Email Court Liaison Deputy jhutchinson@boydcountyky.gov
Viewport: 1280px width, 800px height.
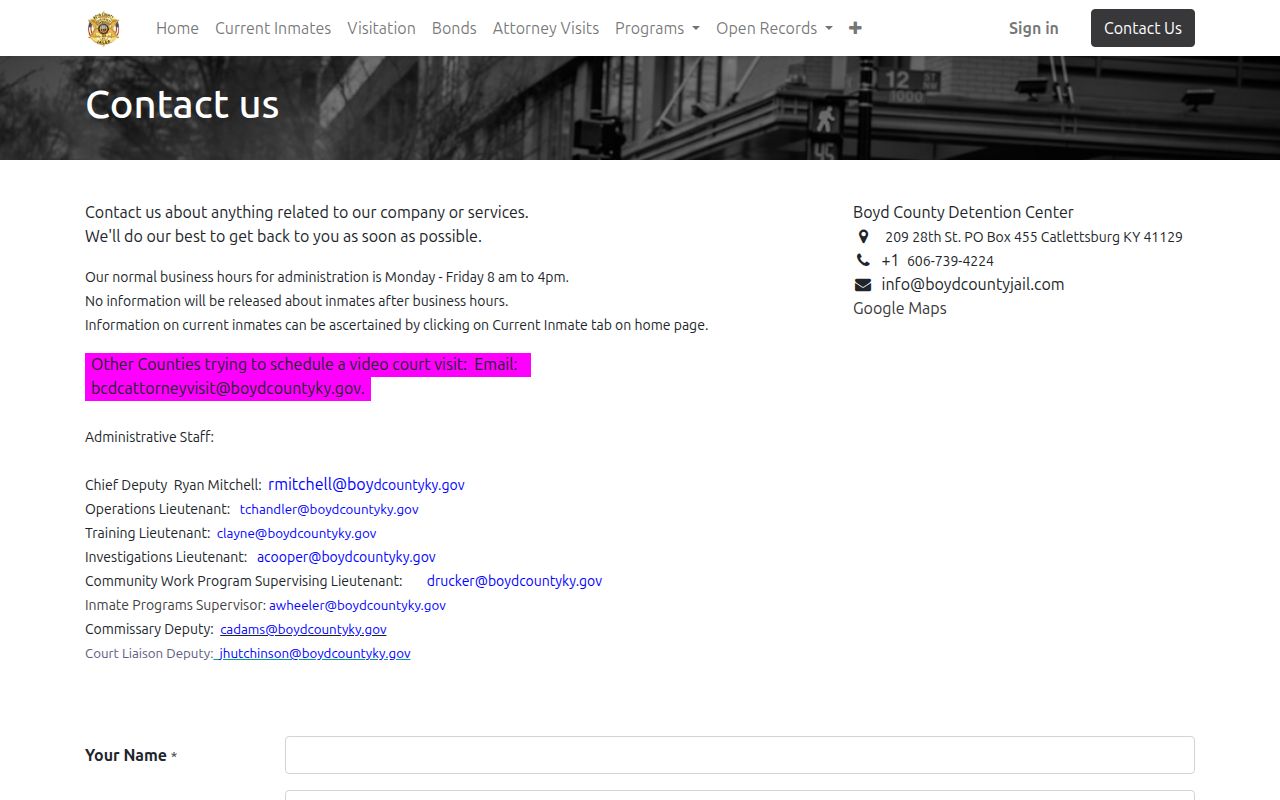click(x=314, y=653)
